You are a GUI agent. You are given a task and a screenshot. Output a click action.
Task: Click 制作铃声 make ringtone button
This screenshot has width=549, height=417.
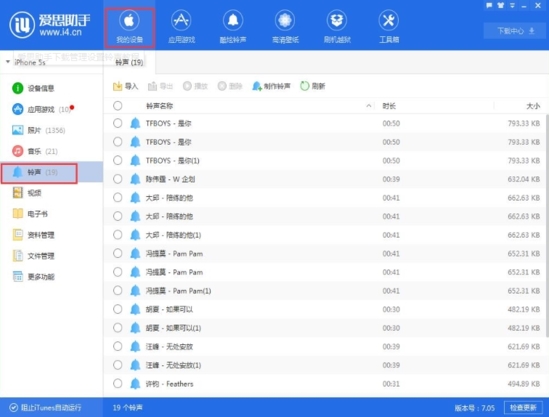(271, 86)
